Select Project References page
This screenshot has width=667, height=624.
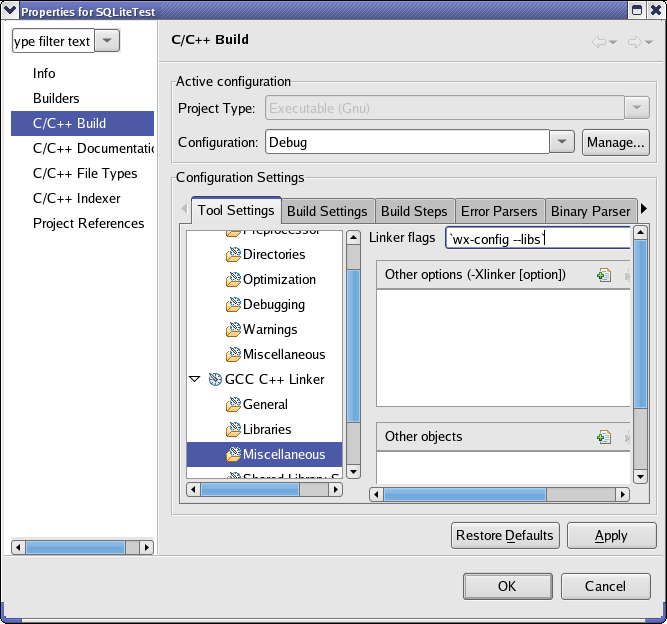pyautogui.click(x=88, y=223)
